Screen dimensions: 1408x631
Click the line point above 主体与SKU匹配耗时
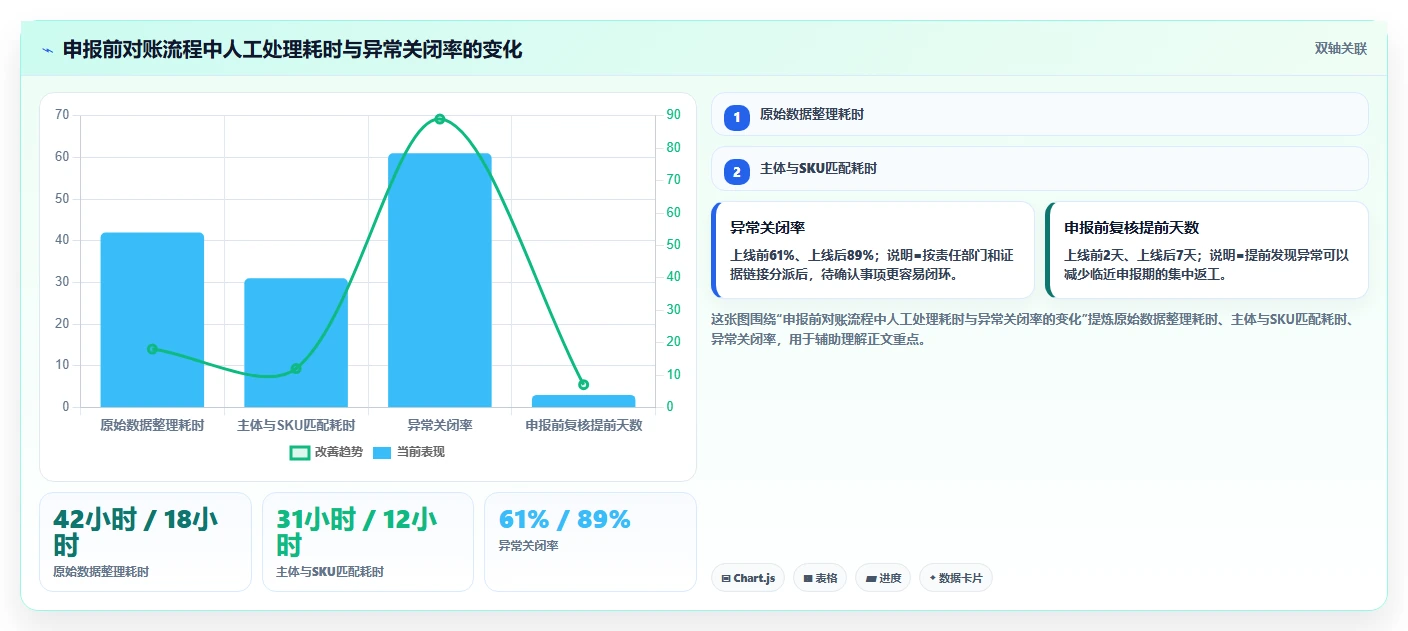pos(296,369)
